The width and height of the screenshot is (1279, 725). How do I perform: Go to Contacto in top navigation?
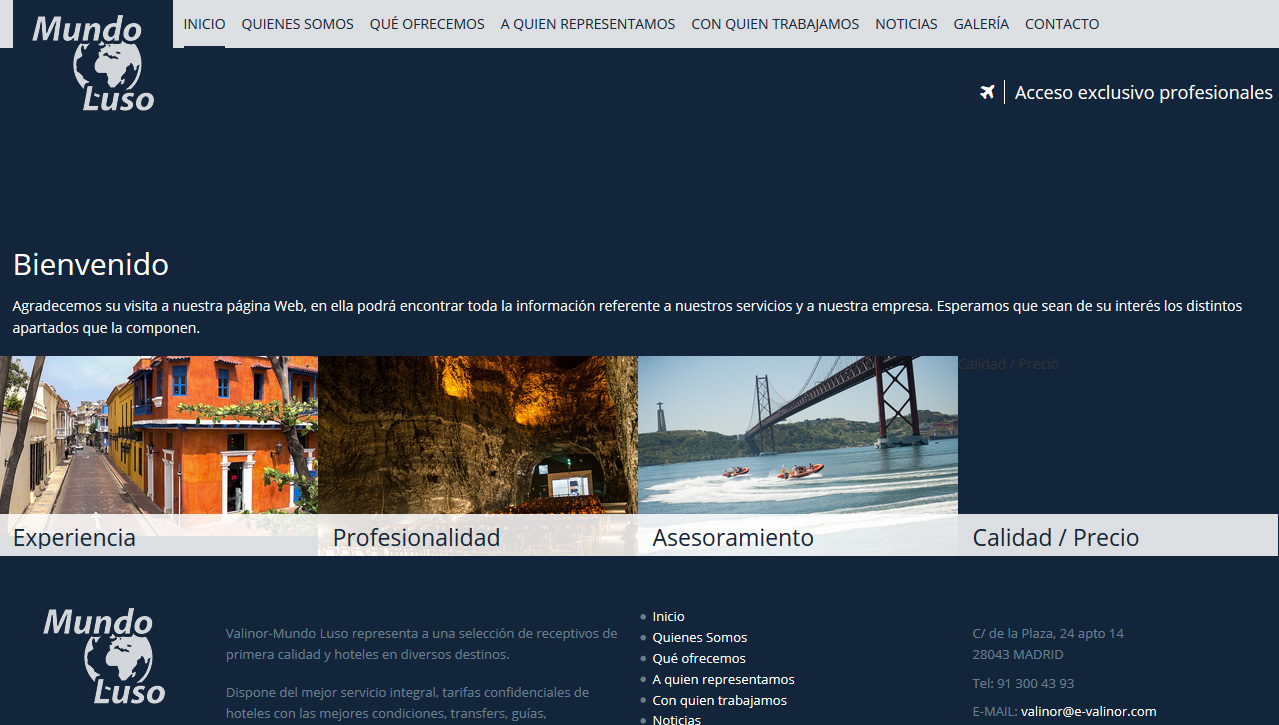click(x=1062, y=24)
